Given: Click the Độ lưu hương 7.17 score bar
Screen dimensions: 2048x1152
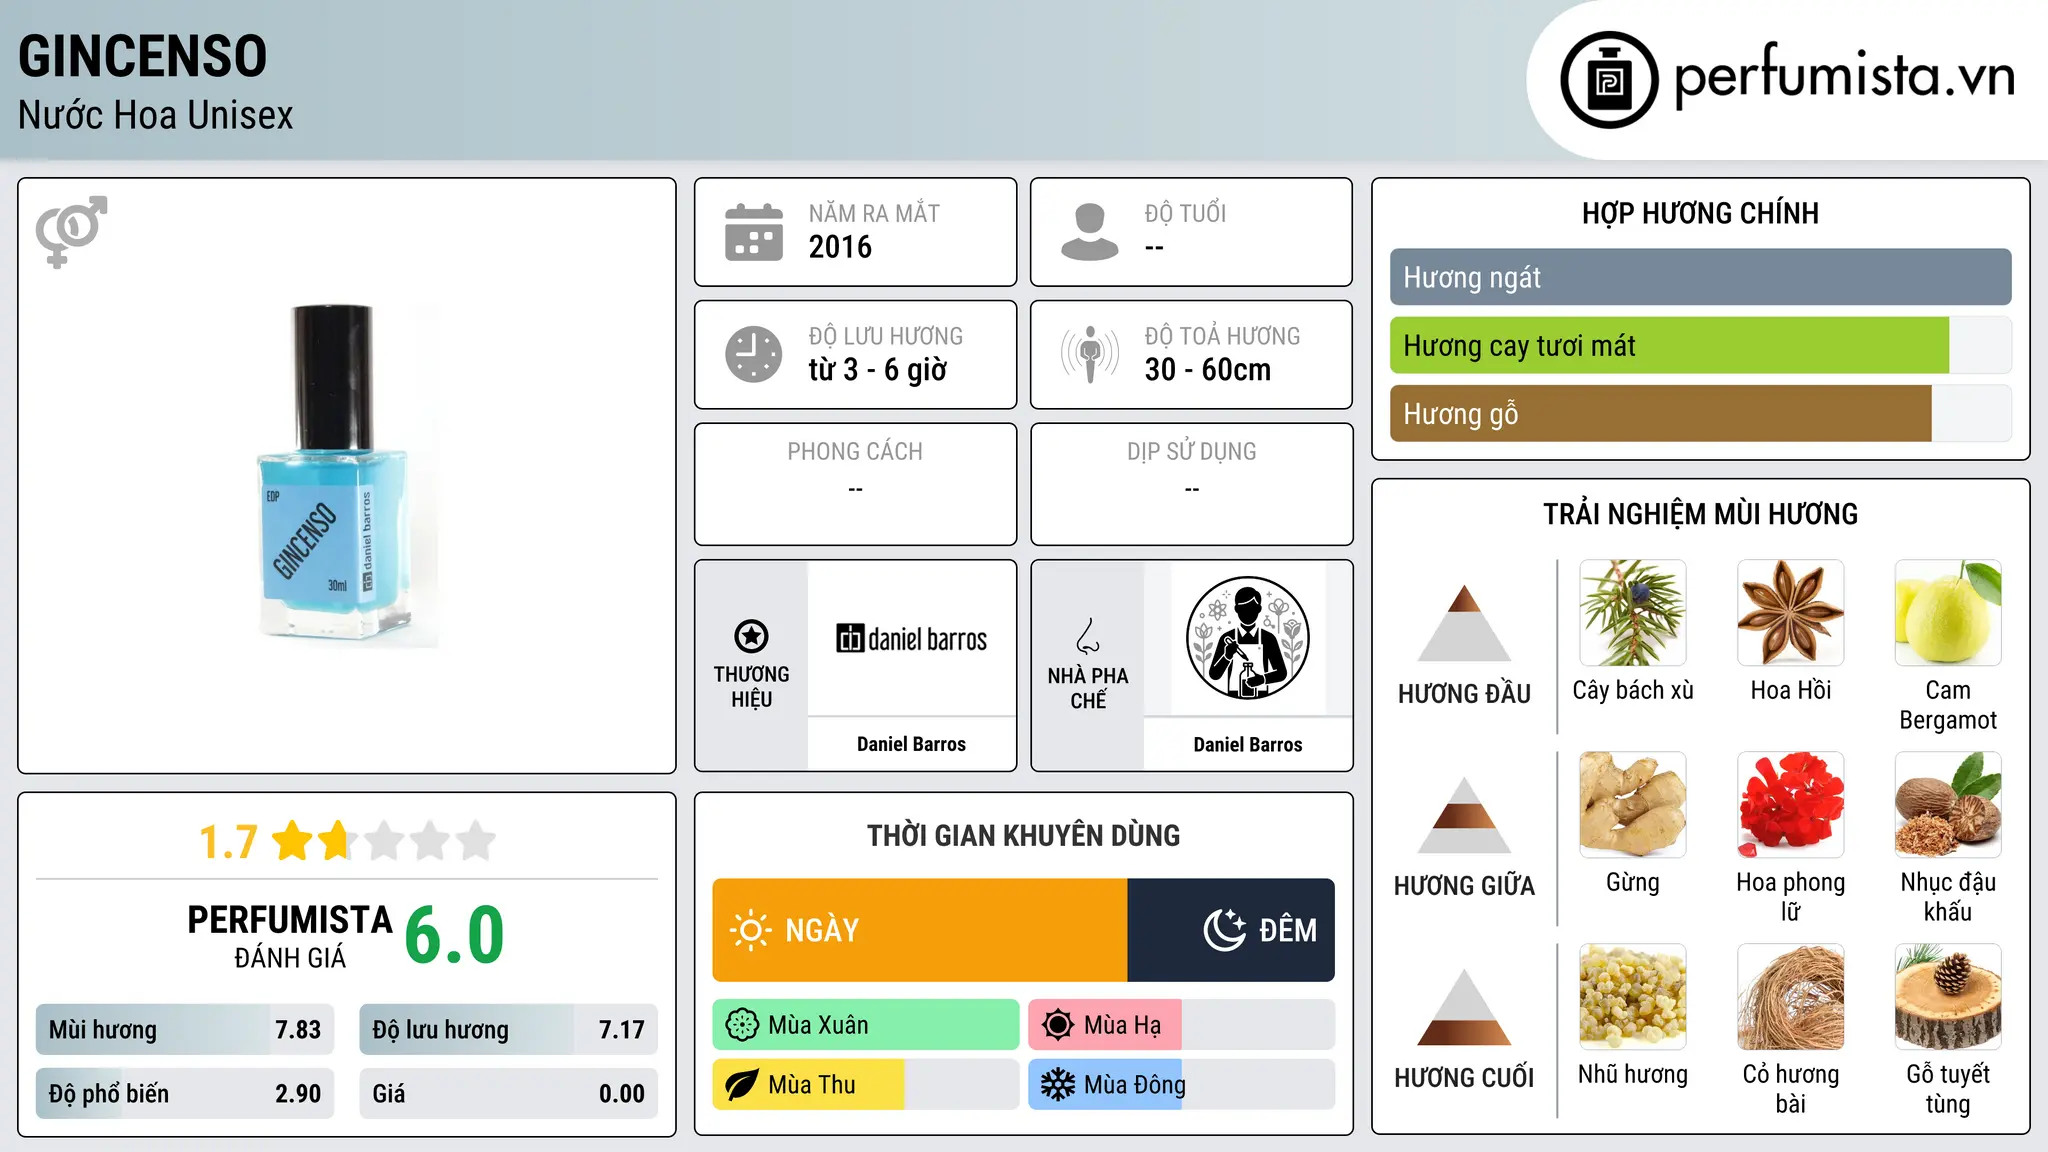Looking at the screenshot, I should point(509,1029).
